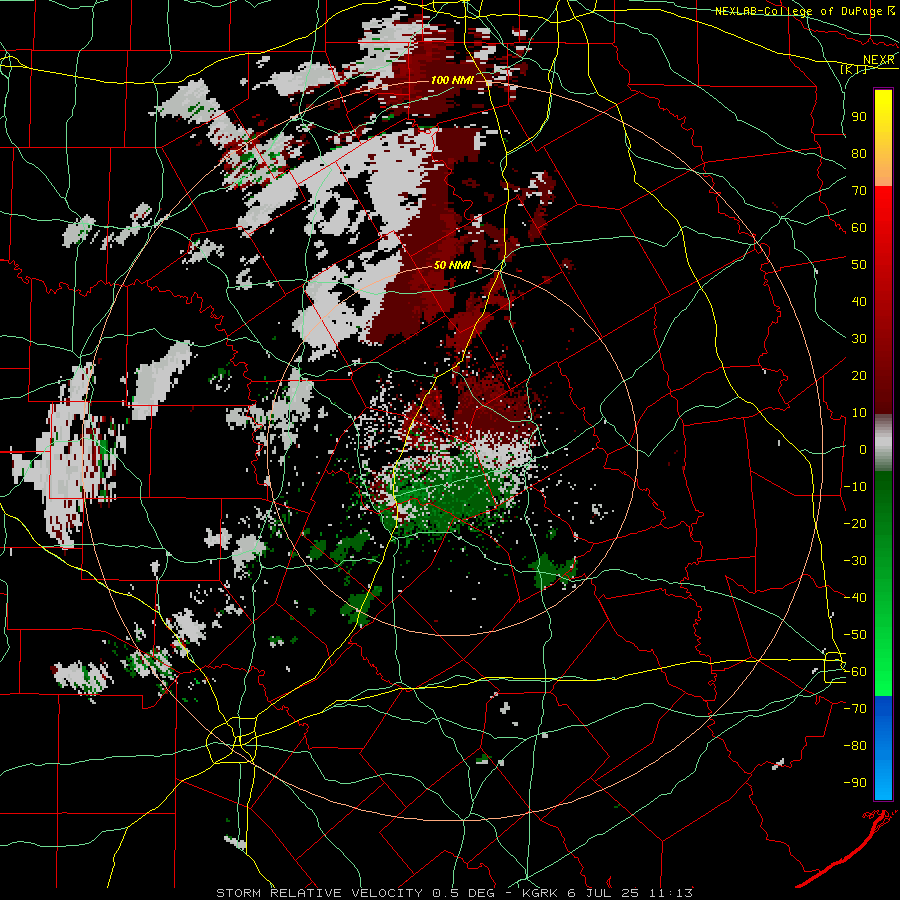Click the 30 scale label
The width and height of the screenshot is (900, 900).
859,339
